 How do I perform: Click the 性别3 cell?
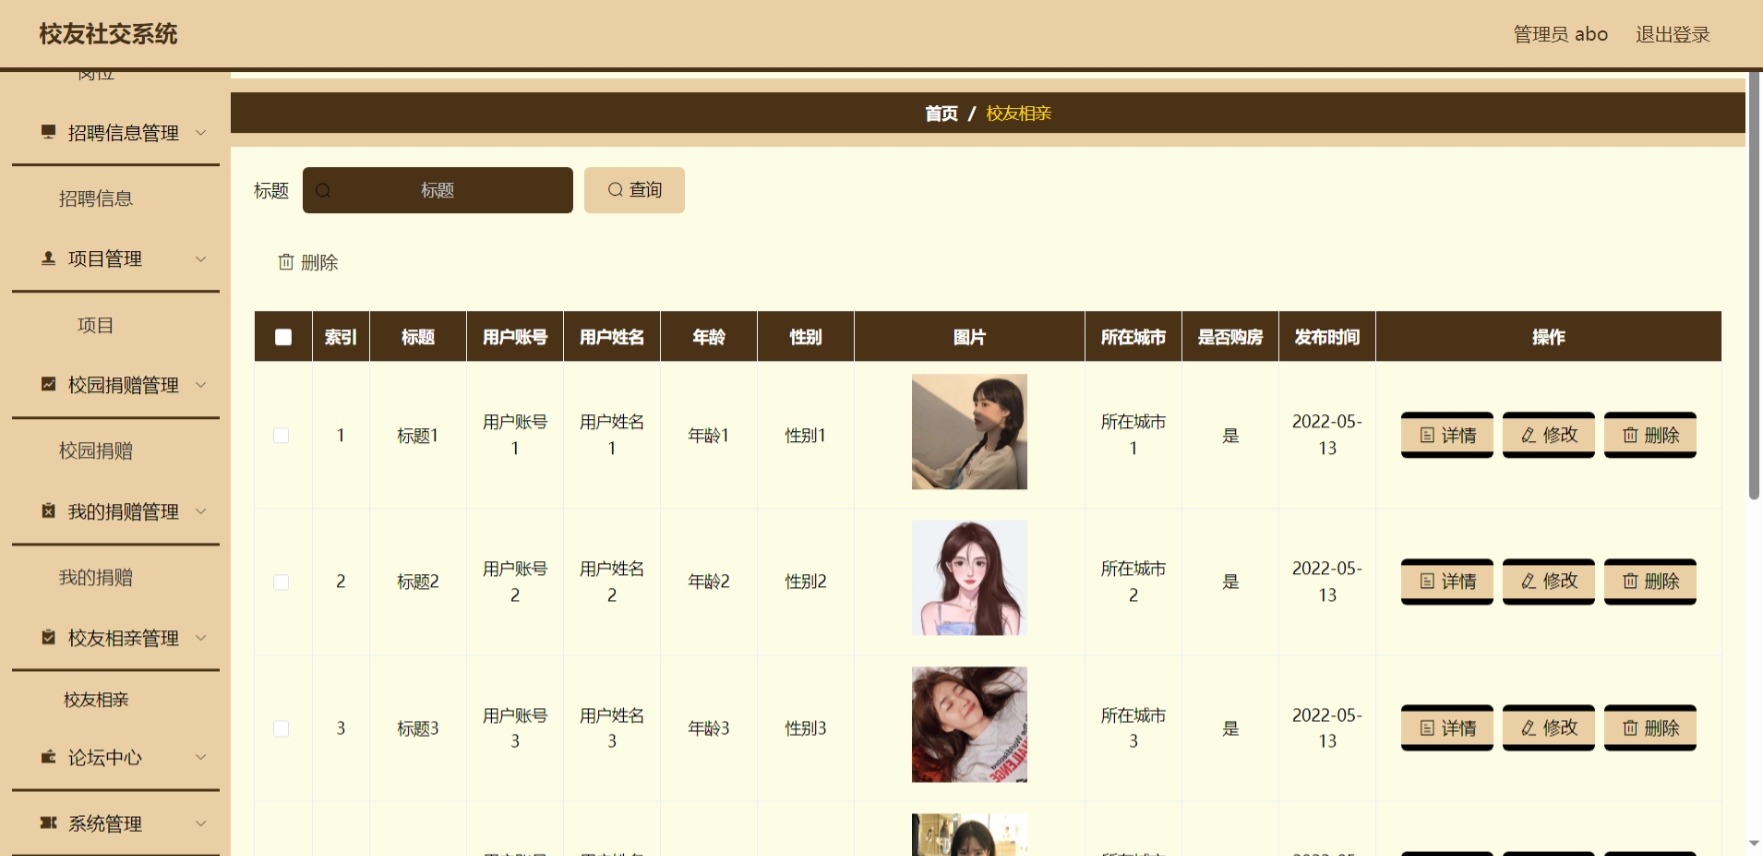click(x=806, y=728)
